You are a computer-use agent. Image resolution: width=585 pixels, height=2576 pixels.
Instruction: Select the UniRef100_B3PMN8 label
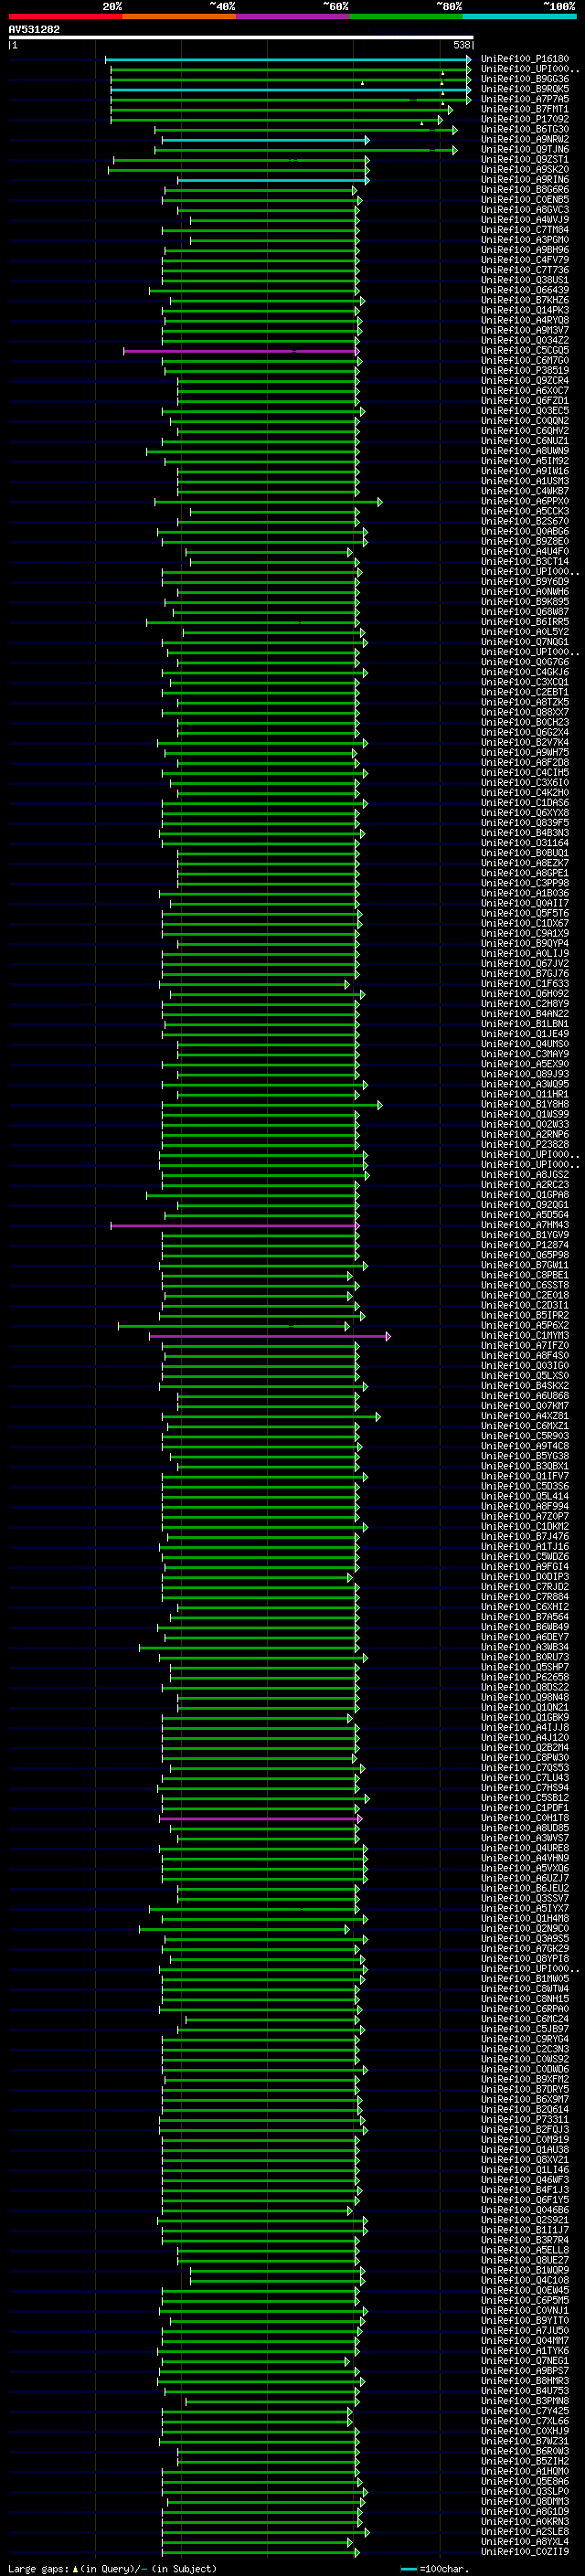tap(525, 2401)
